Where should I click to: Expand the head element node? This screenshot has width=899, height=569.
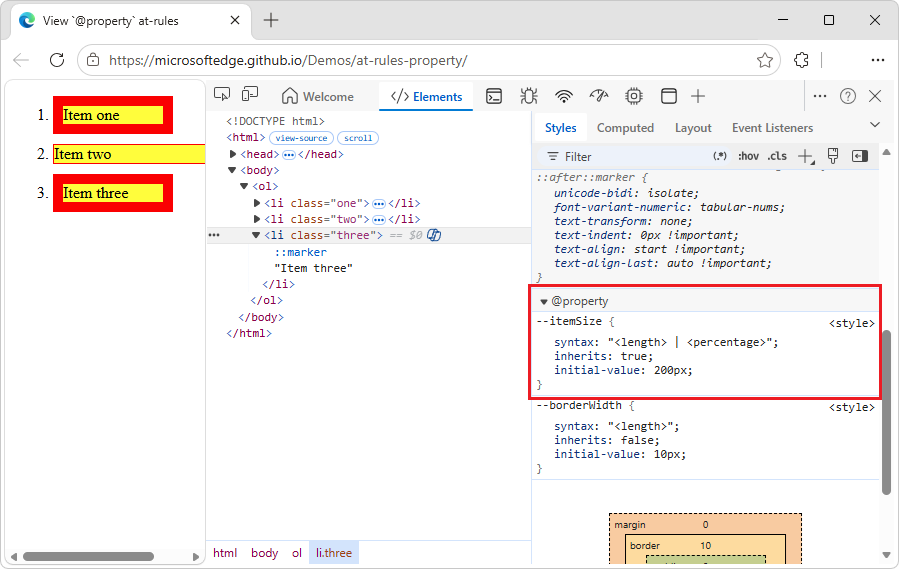point(233,154)
